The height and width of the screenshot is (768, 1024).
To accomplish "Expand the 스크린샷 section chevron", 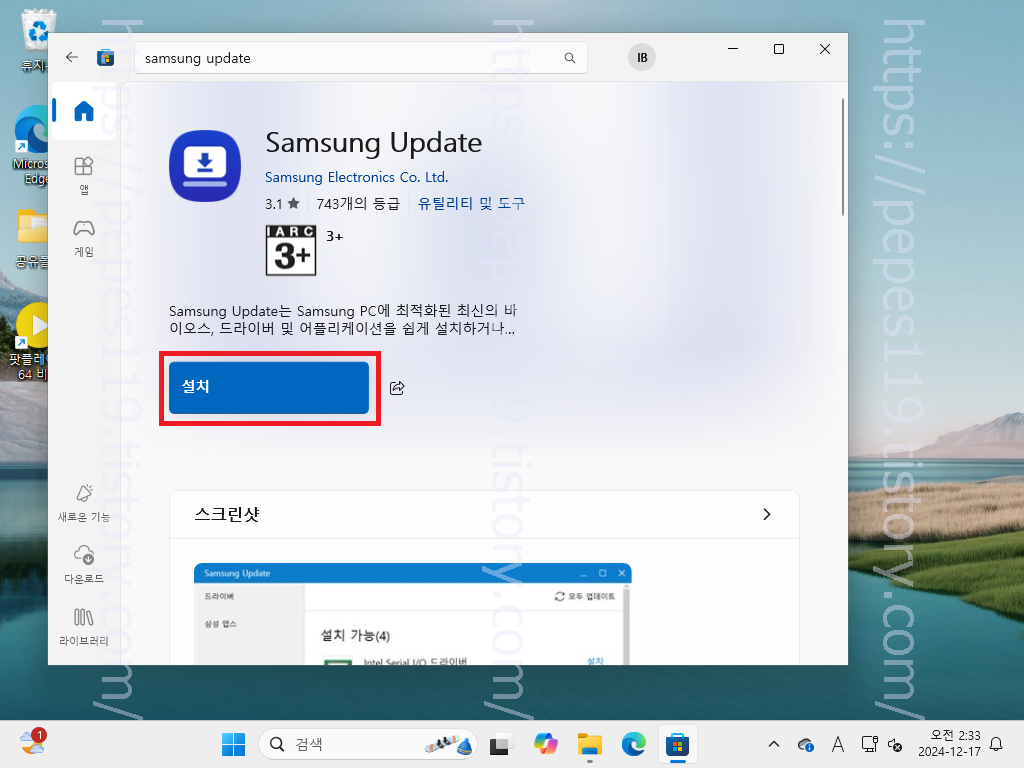I will coord(767,515).
